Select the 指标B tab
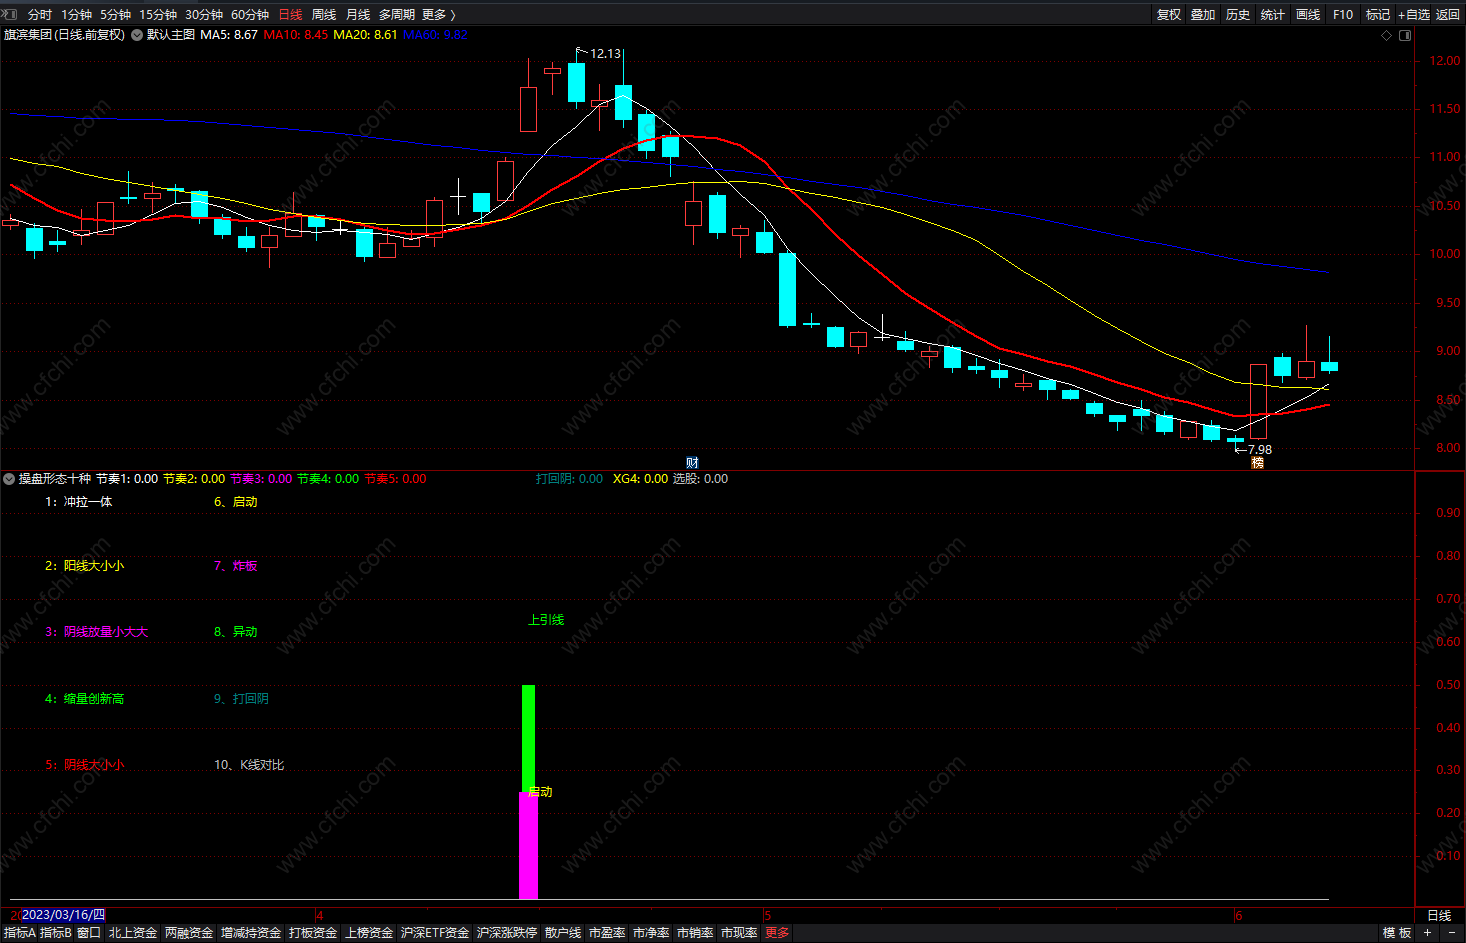 pos(56,932)
